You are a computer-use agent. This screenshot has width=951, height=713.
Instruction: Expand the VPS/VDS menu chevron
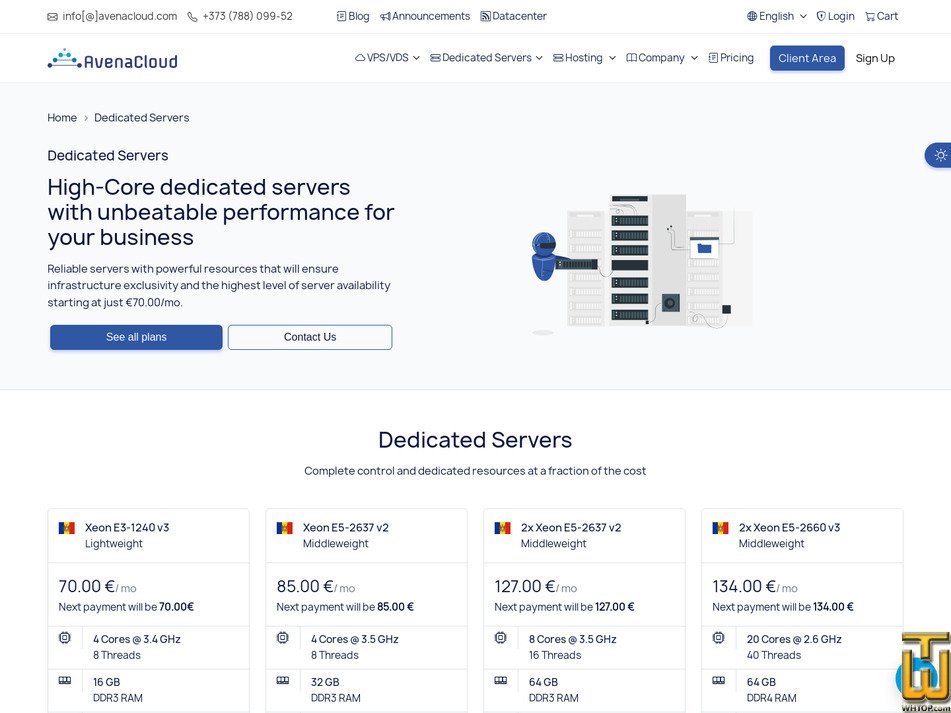[x=416, y=58]
